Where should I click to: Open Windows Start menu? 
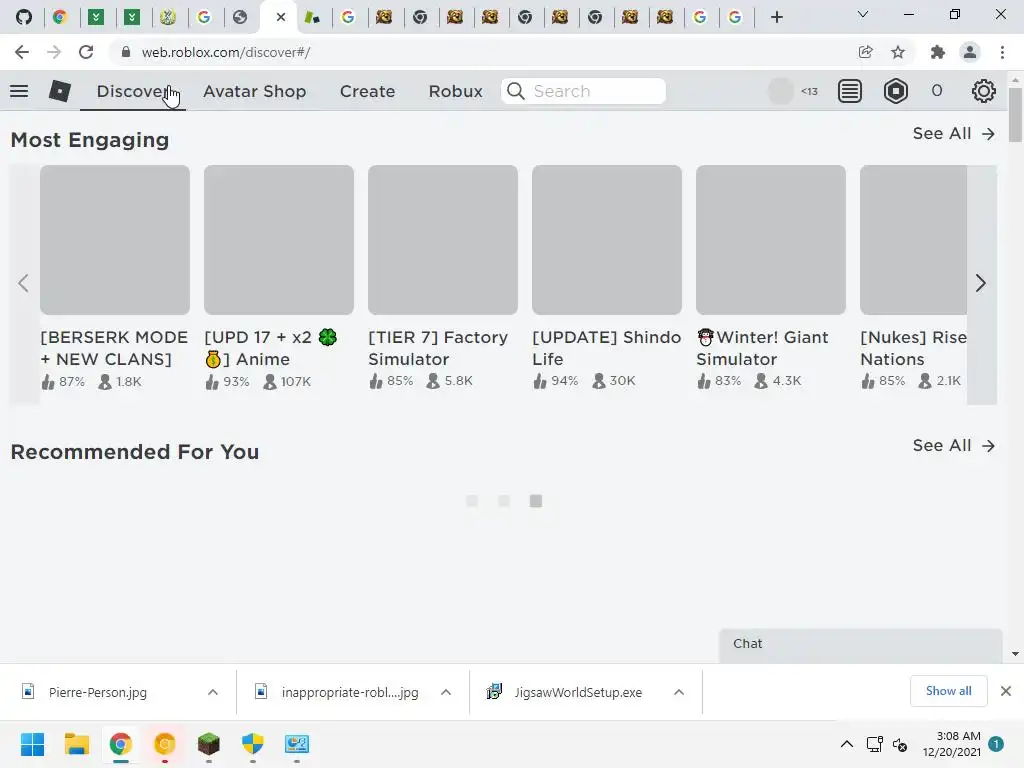pyautogui.click(x=32, y=744)
